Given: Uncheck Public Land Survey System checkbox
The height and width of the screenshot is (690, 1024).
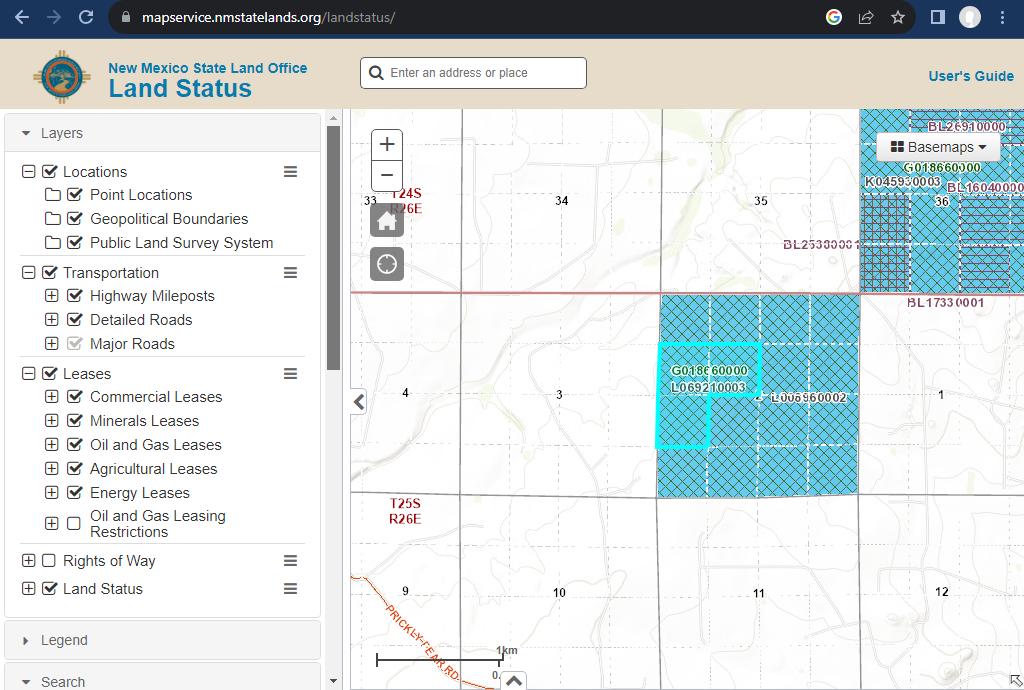Looking at the screenshot, I should pyautogui.click(x=74, y=243).
